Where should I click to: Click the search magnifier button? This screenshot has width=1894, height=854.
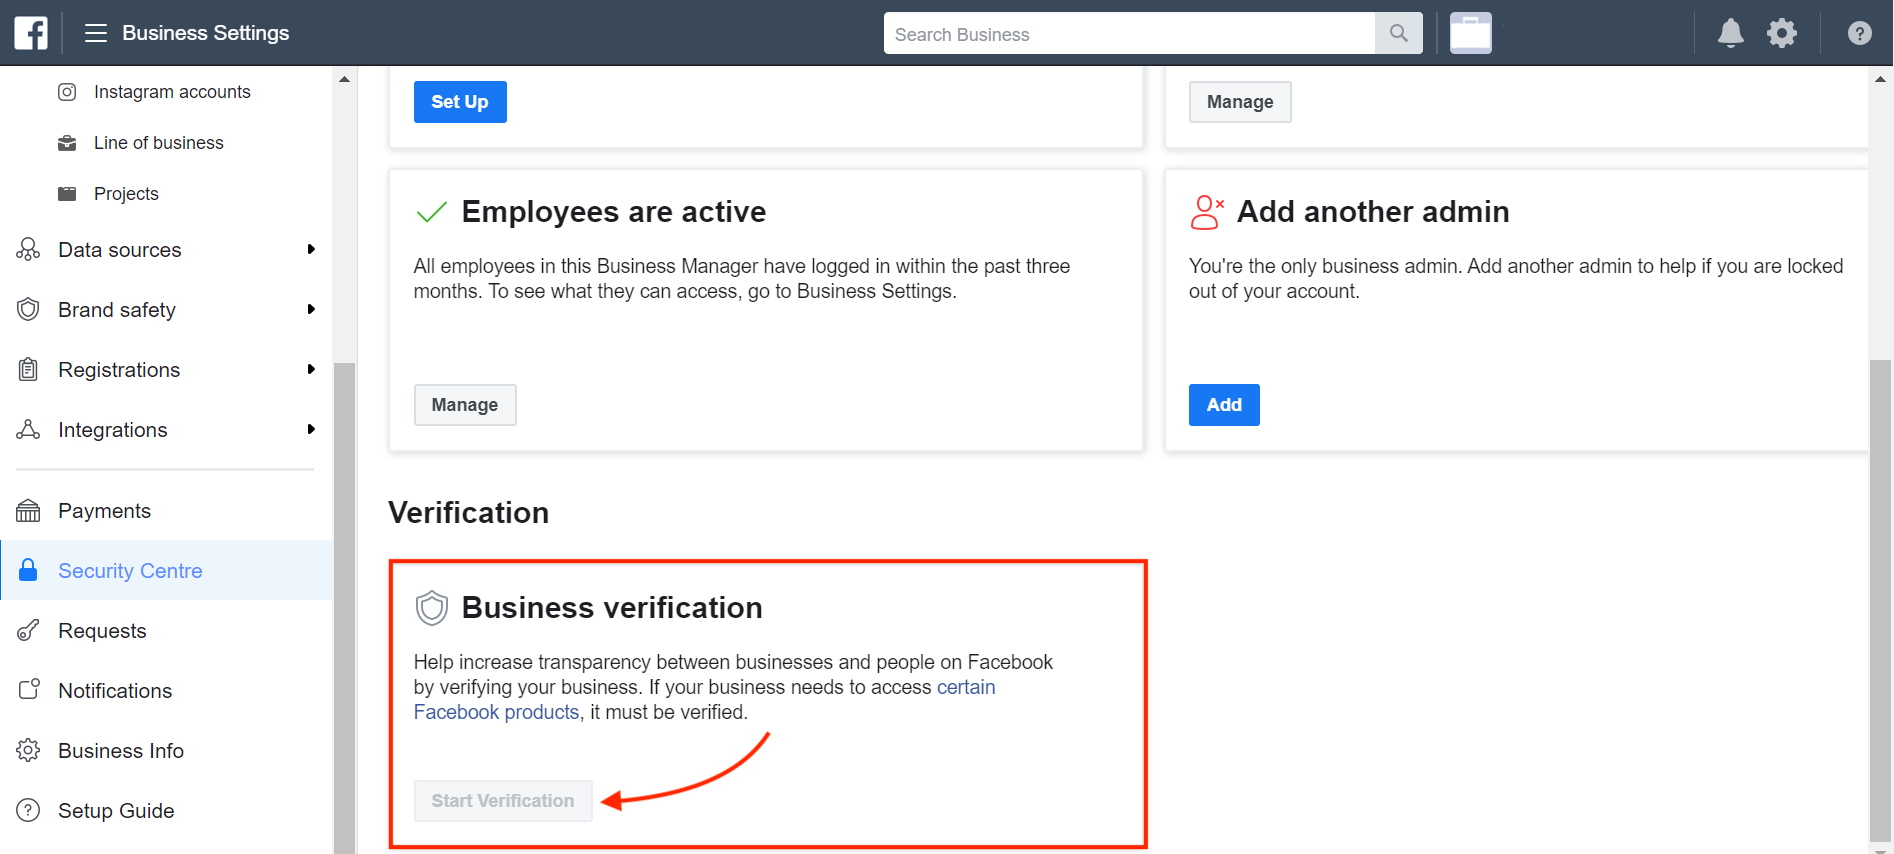coord(1399,33)
